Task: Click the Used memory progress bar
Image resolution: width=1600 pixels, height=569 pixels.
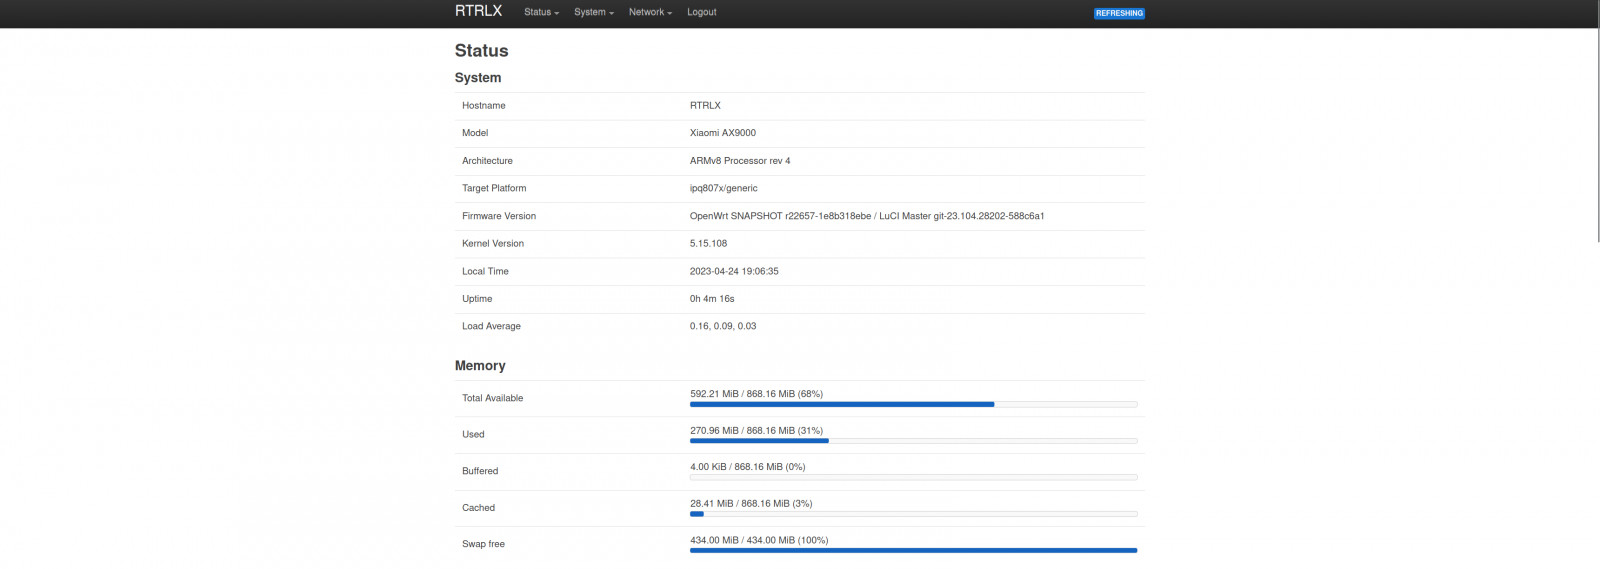Action: pos(913,441)
